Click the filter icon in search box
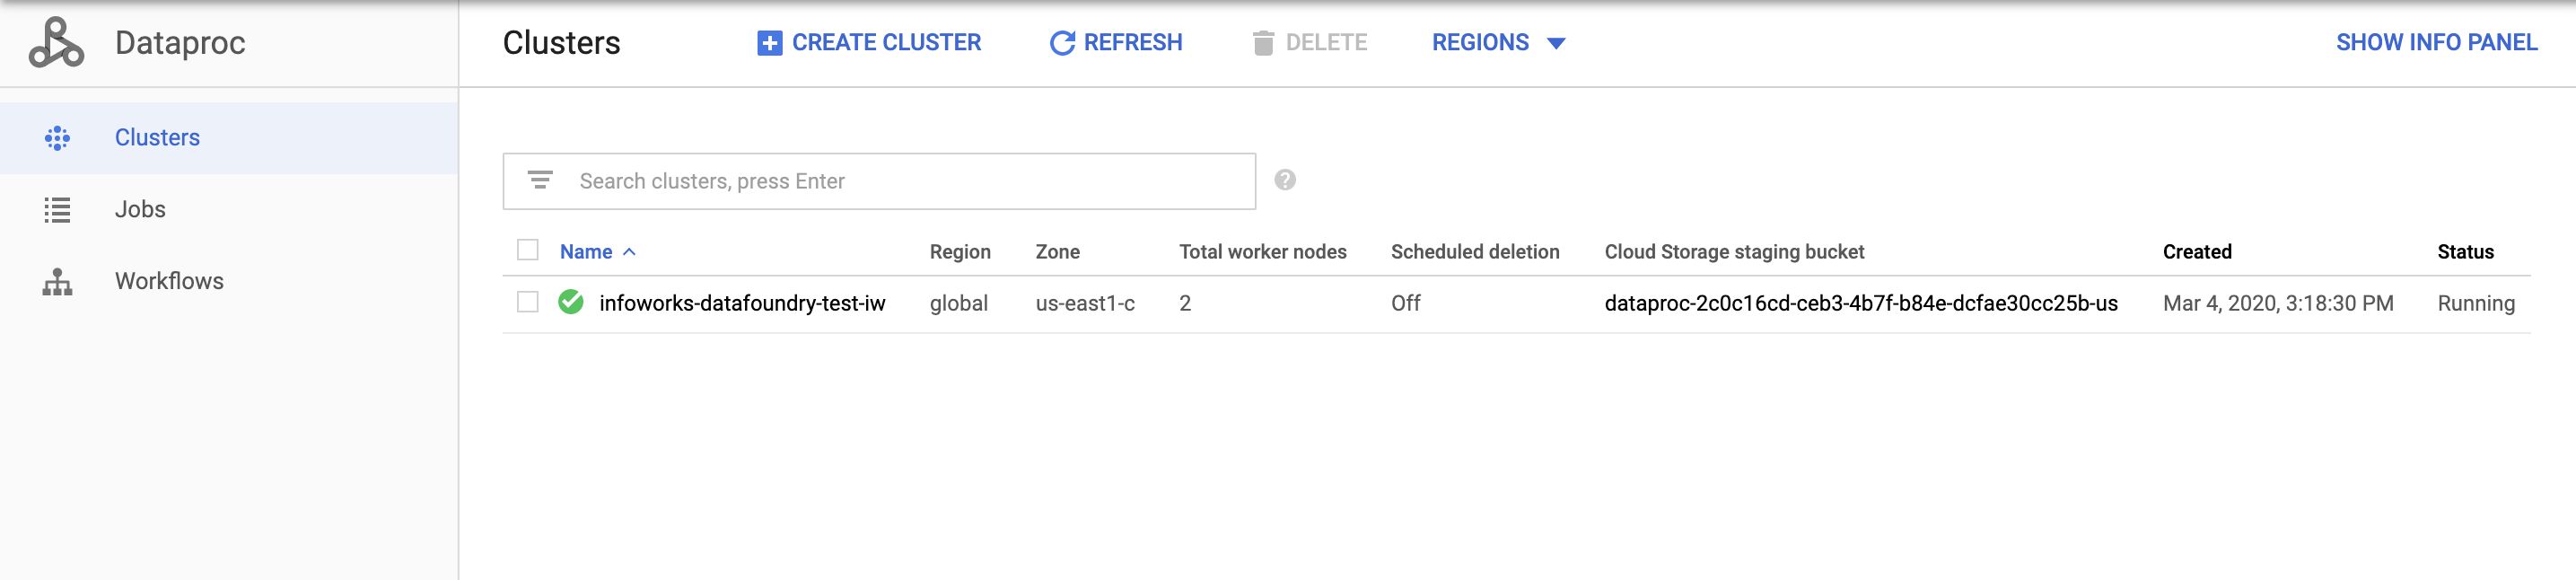Screen dimensions: 2576x580 [x=540, y=180]
